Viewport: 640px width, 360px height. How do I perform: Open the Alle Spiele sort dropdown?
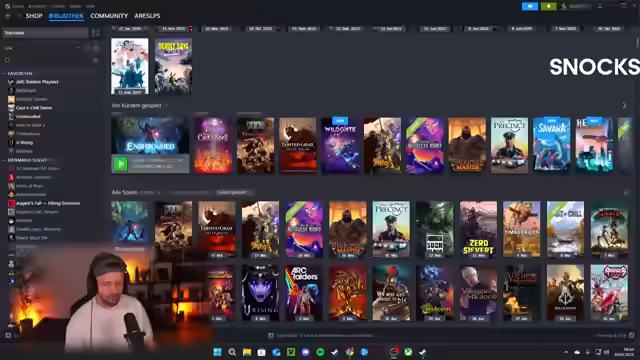pyautogui.click(x=234, y=192)
